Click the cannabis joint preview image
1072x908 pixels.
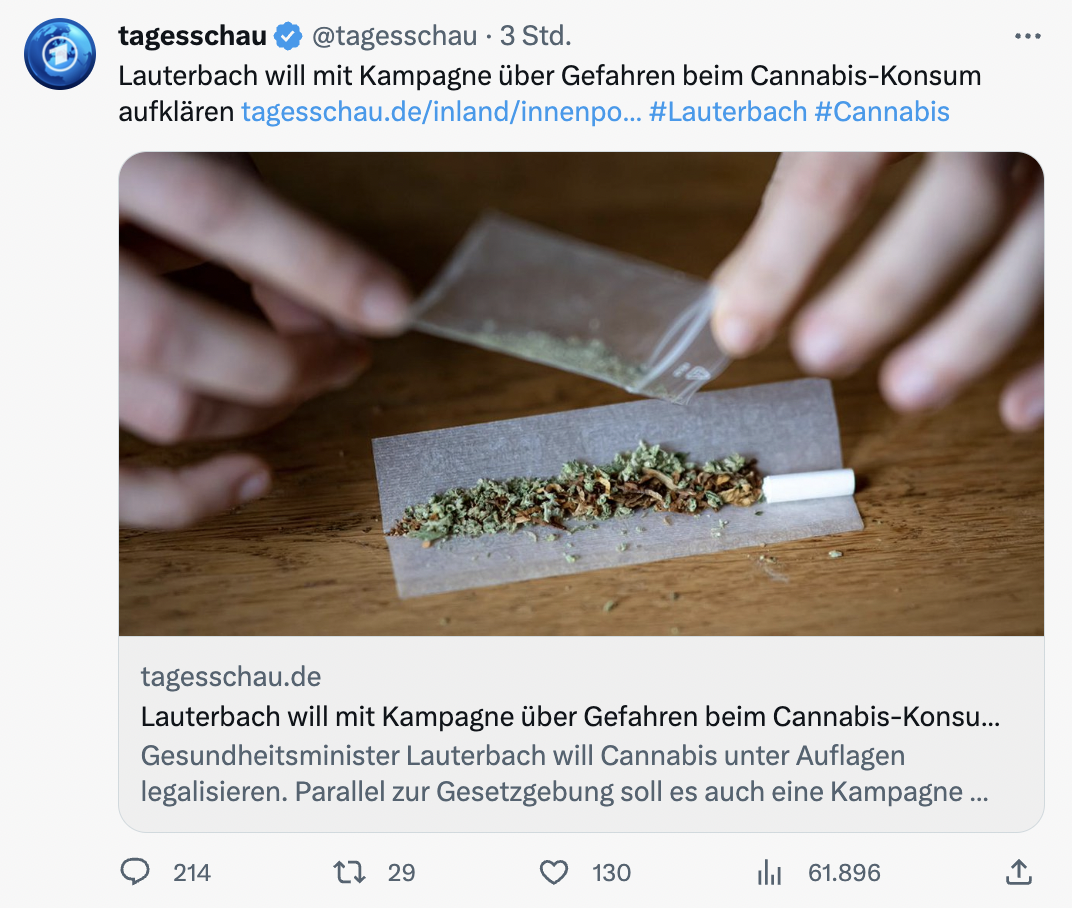581,394
